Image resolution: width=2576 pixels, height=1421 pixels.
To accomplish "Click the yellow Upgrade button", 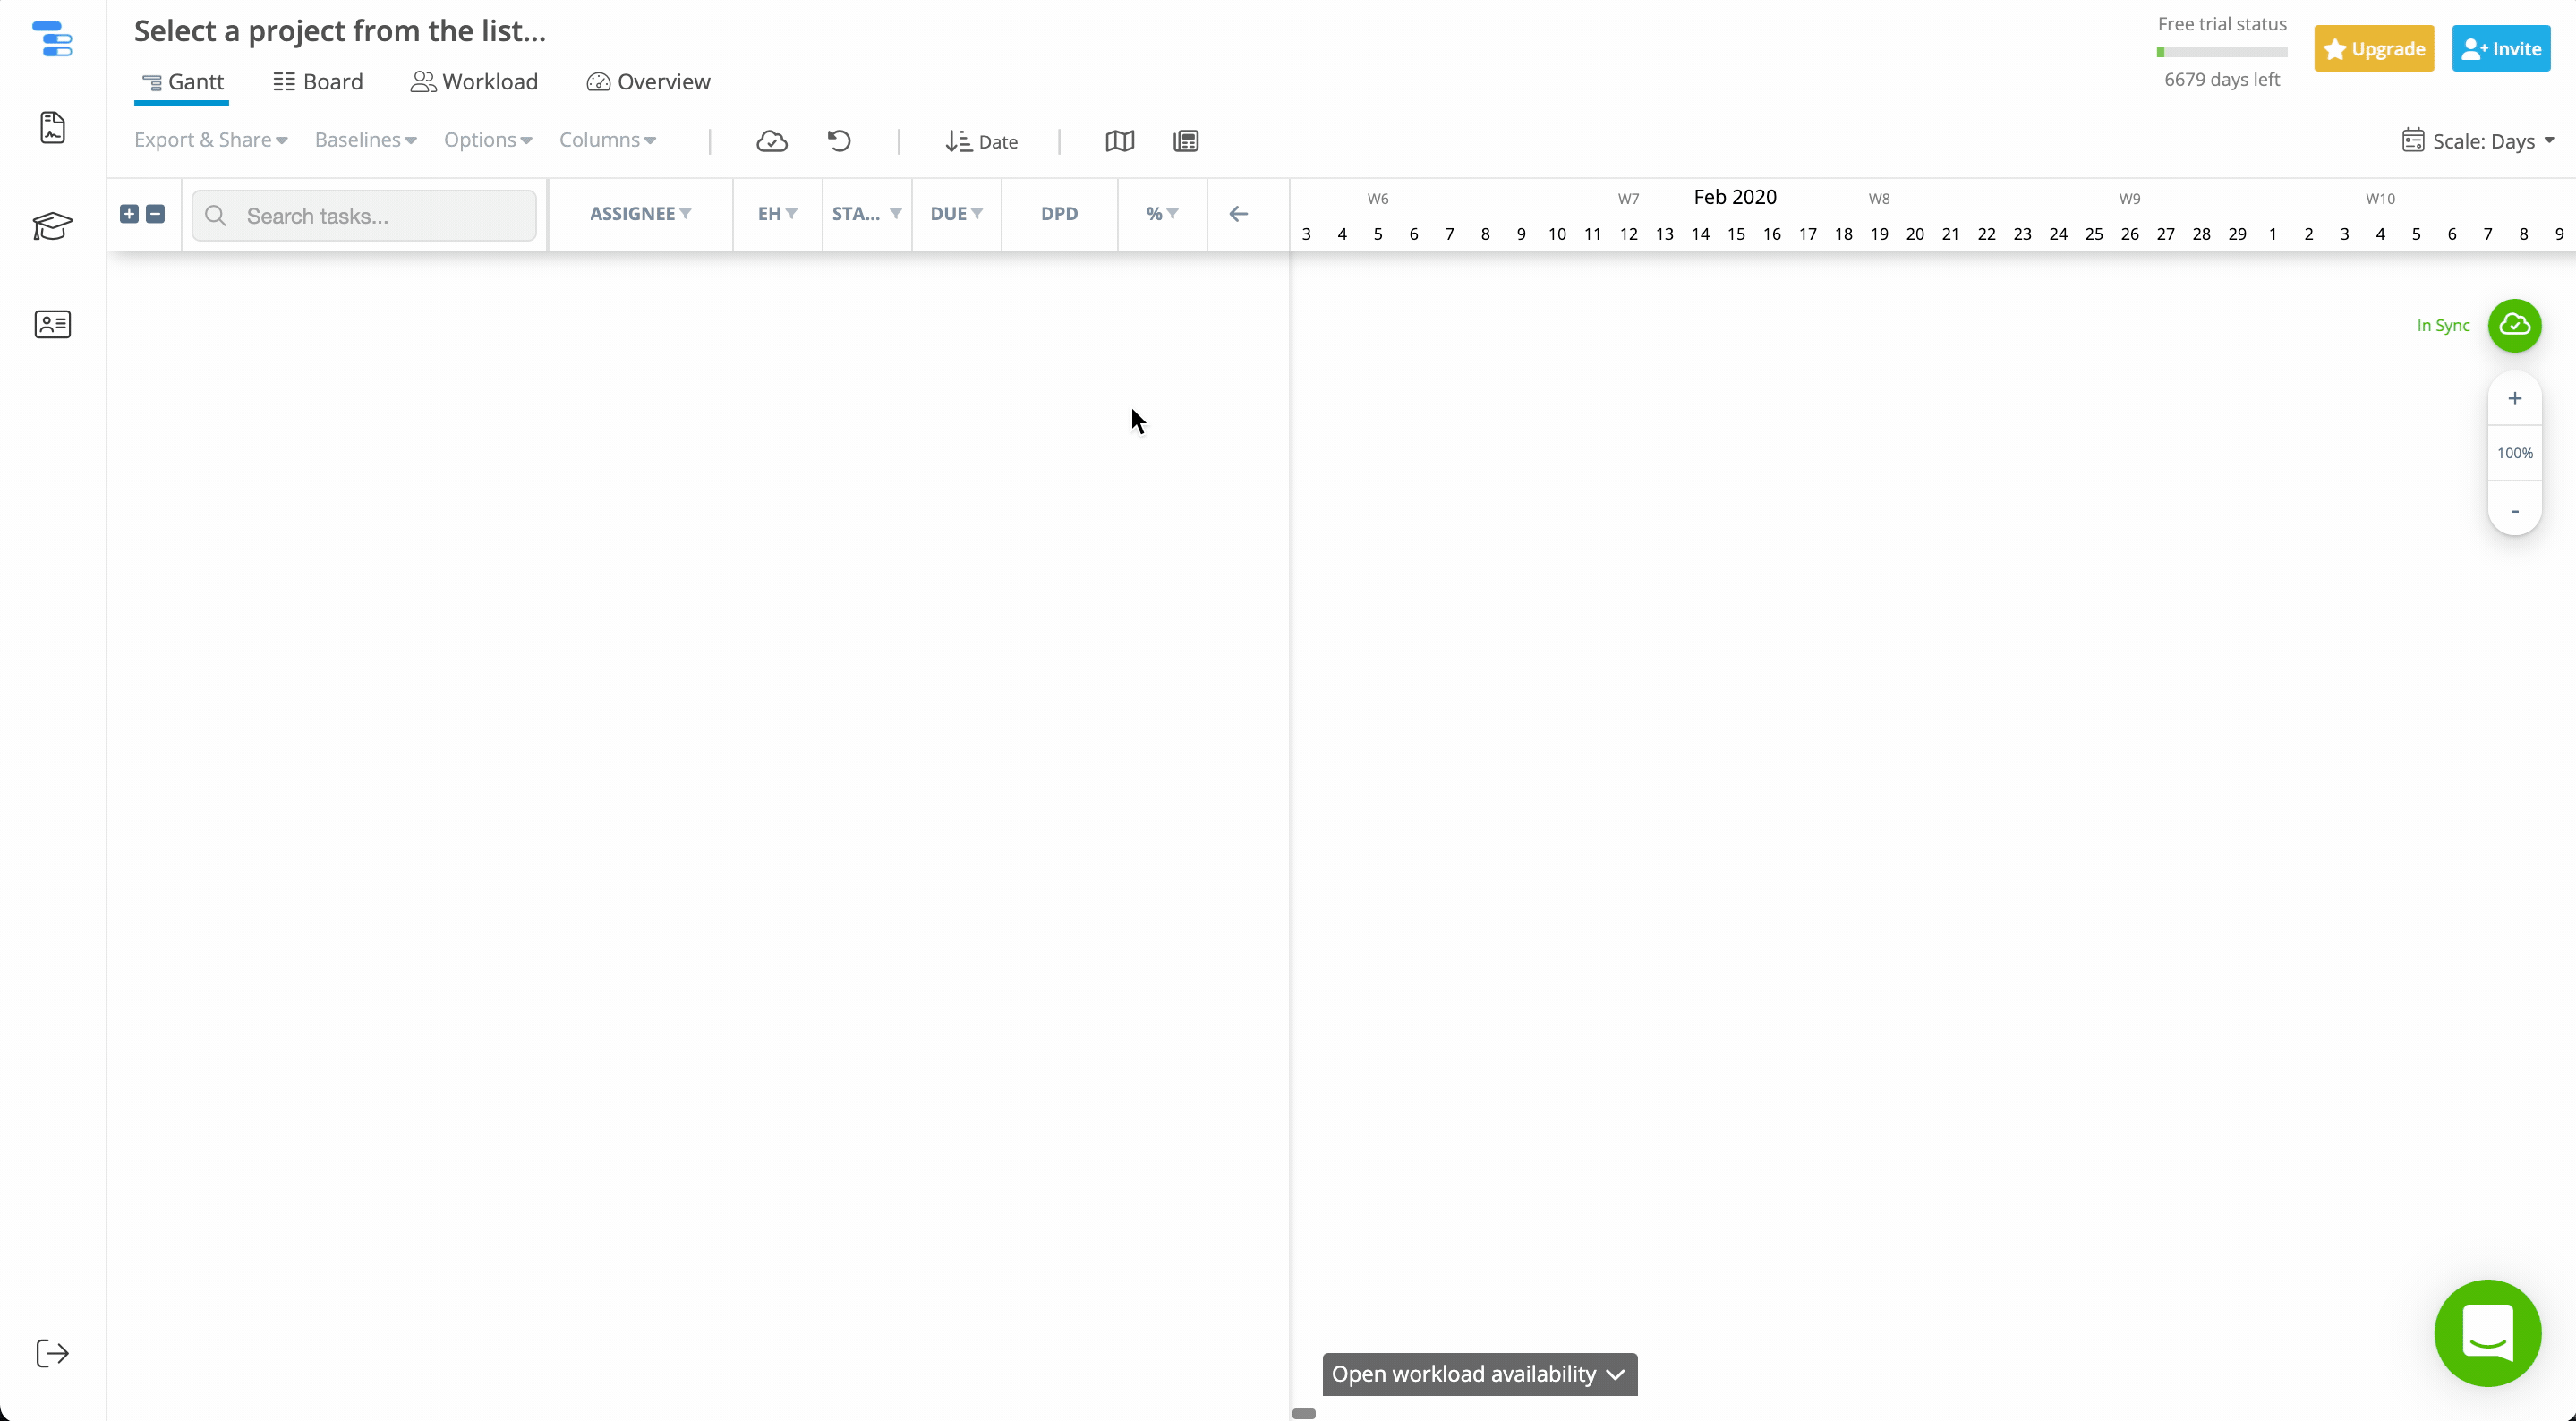I will click(x=2373, y=49).
